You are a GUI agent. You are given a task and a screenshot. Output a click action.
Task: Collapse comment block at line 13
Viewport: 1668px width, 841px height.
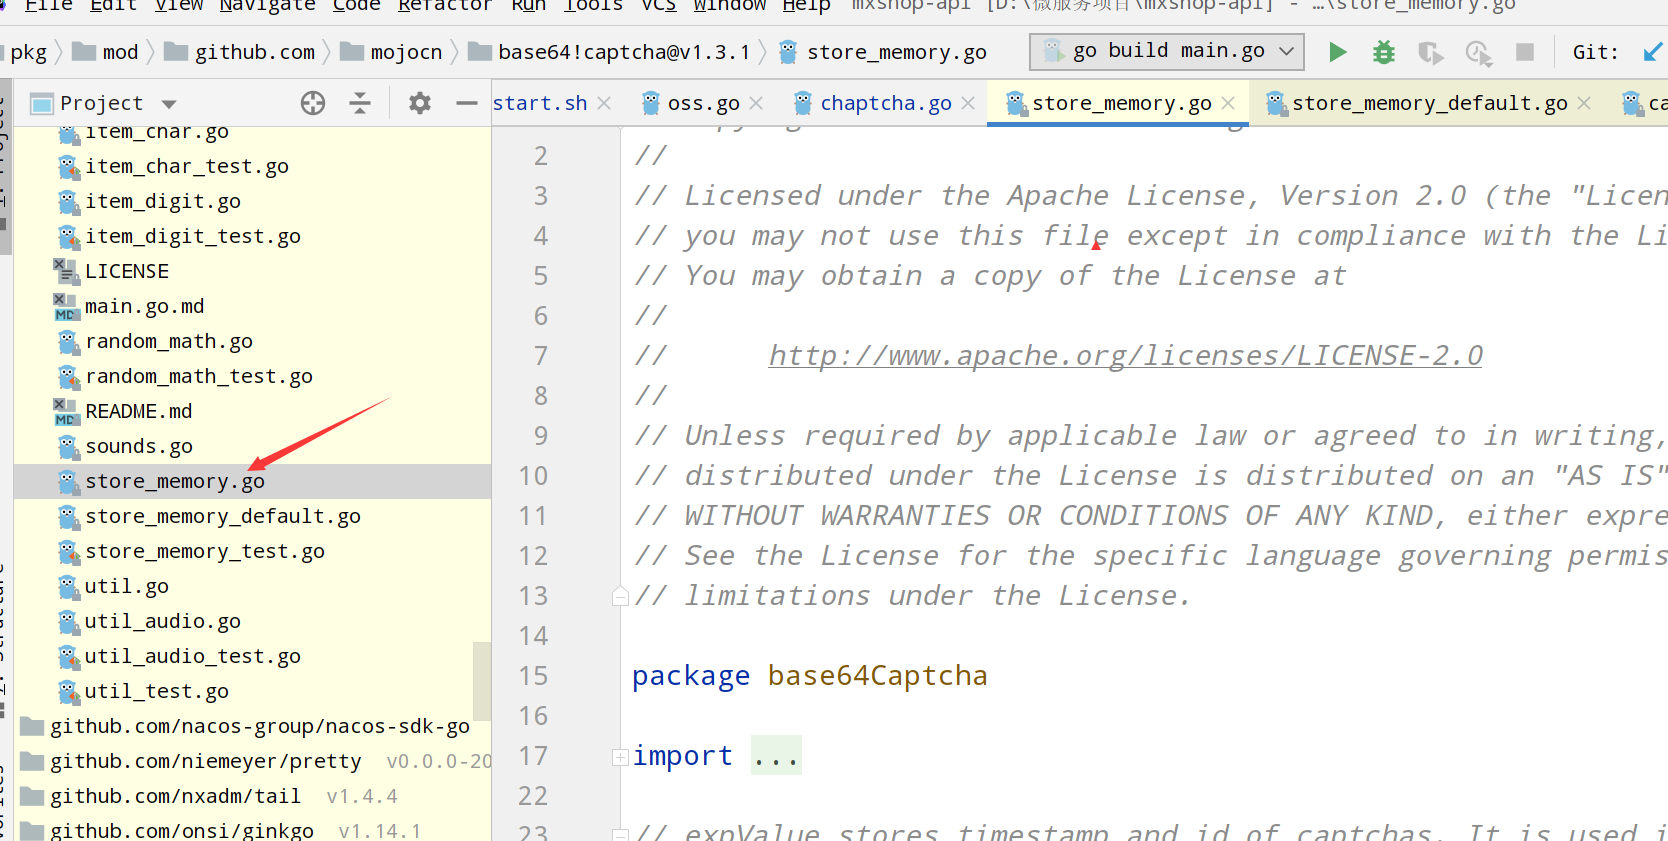[620, 597]
